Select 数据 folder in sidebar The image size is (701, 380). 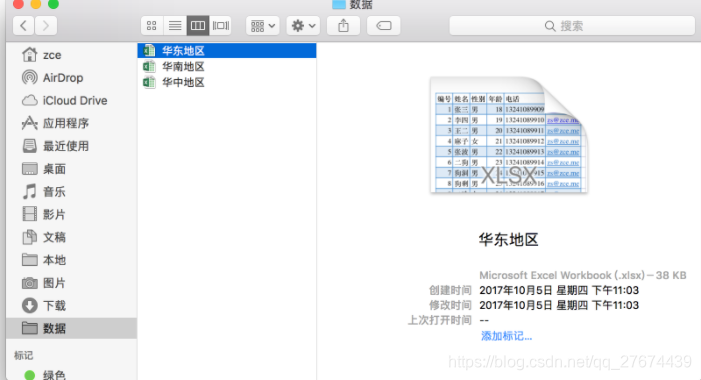tap(72, 329)
